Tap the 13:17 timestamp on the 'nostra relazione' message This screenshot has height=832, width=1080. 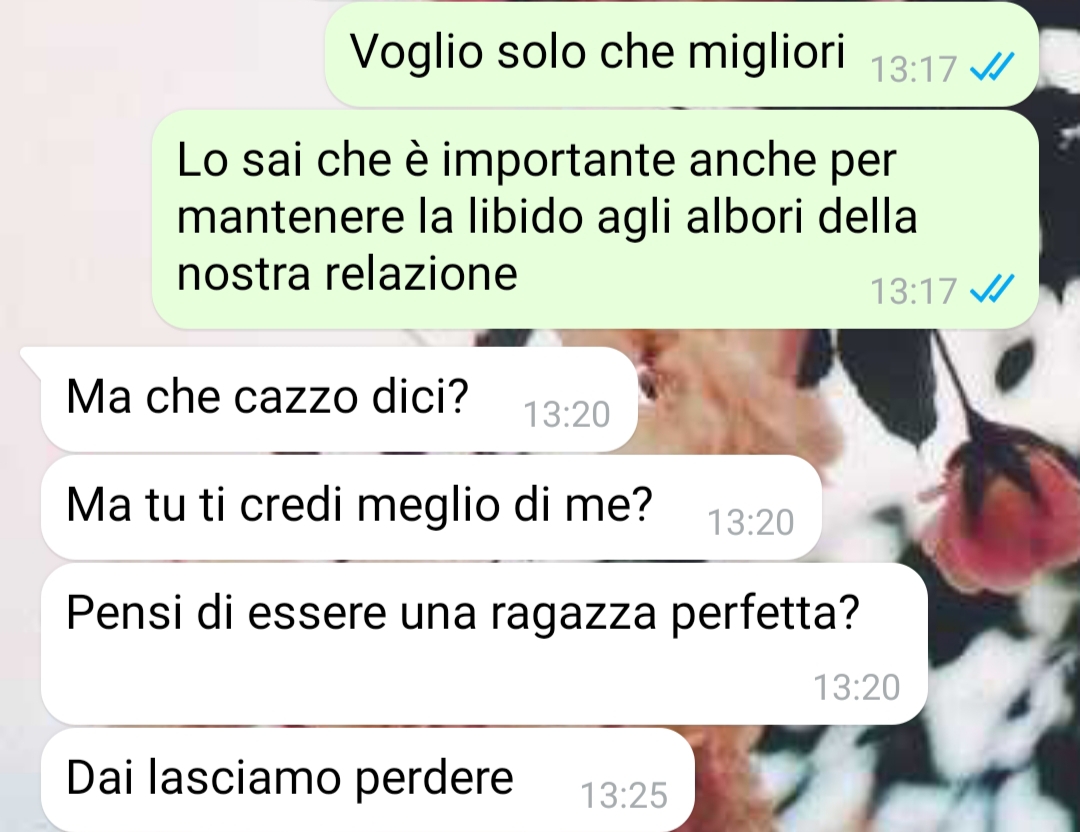[913, 291]
